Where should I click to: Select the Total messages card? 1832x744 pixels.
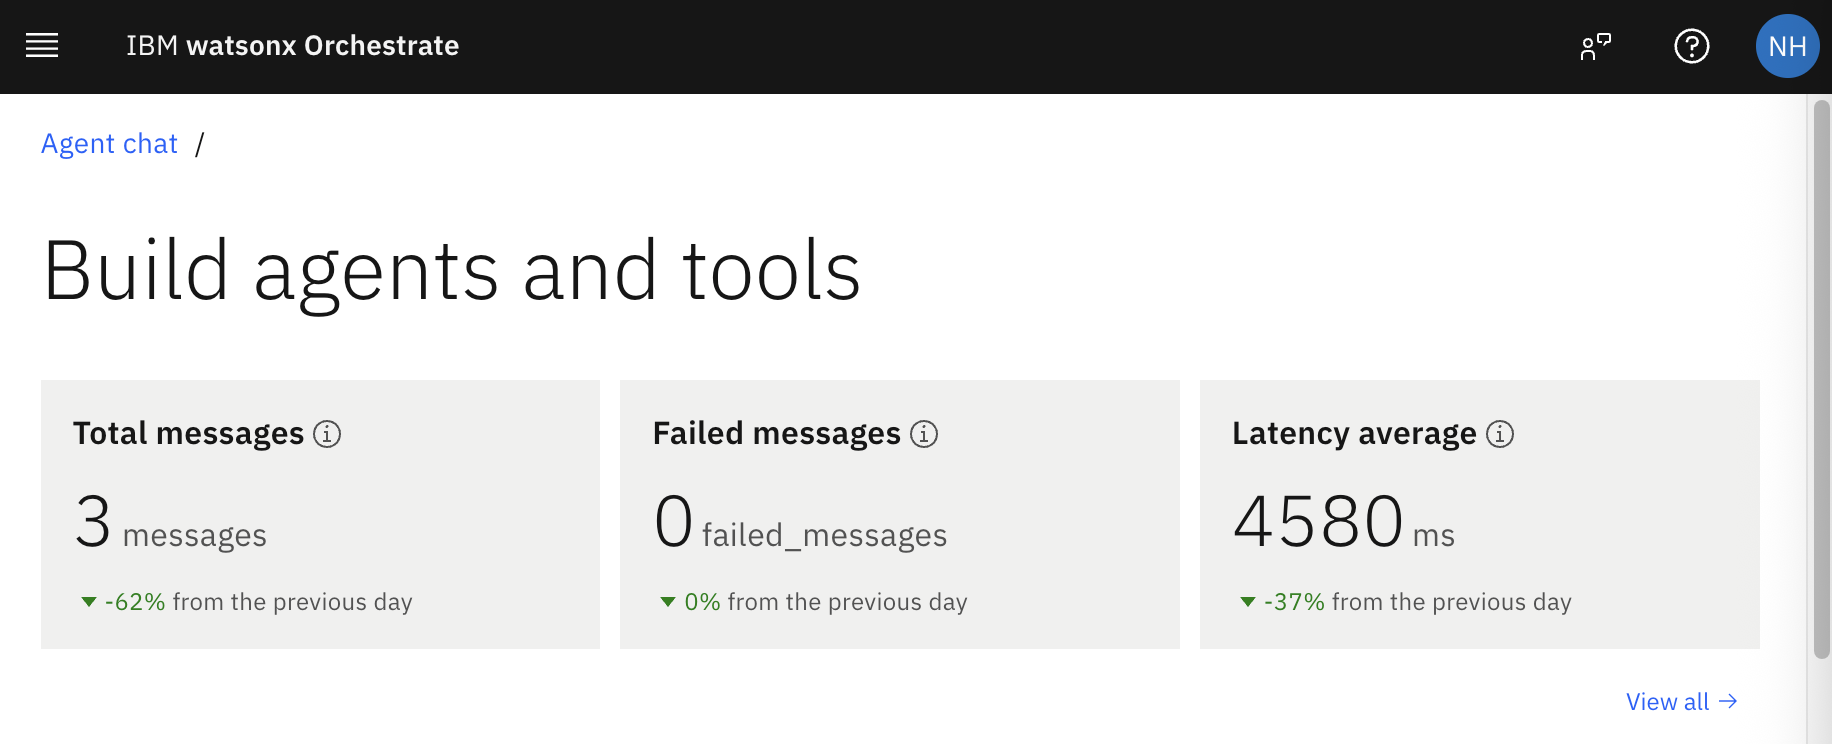click(x=320, y=514)
